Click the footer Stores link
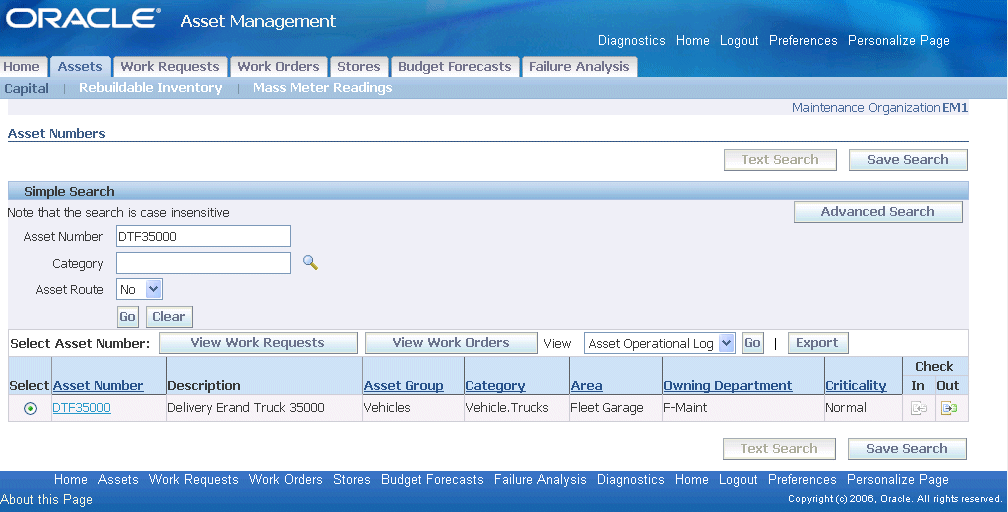 (352, 479)
